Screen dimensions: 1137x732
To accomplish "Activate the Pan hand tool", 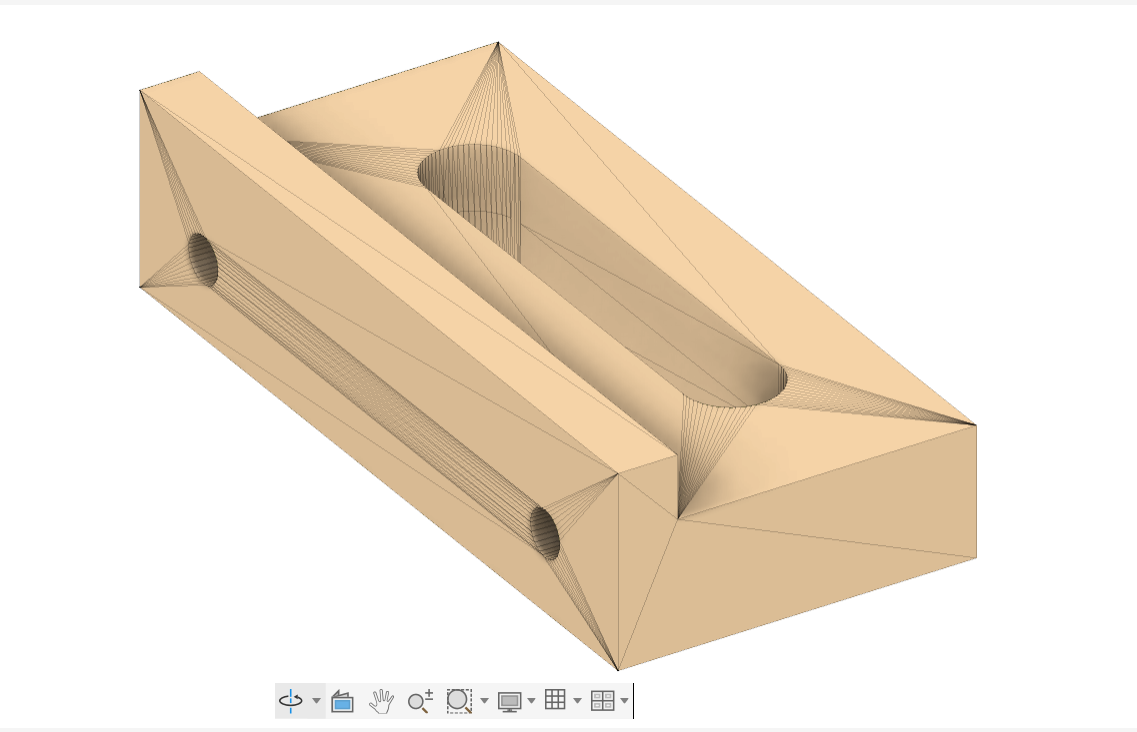I will [381, 701].
